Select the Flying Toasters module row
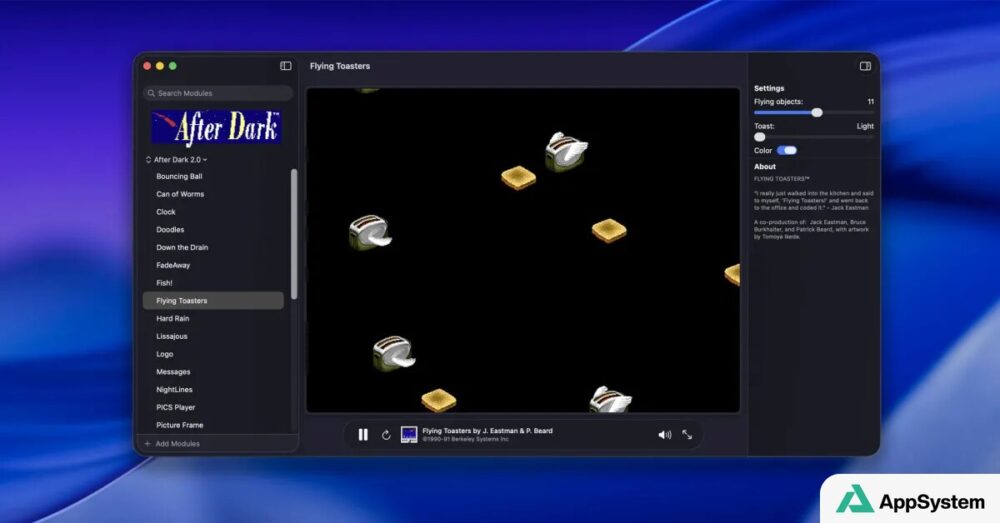 pyautogui.click(x=213, y=300)
